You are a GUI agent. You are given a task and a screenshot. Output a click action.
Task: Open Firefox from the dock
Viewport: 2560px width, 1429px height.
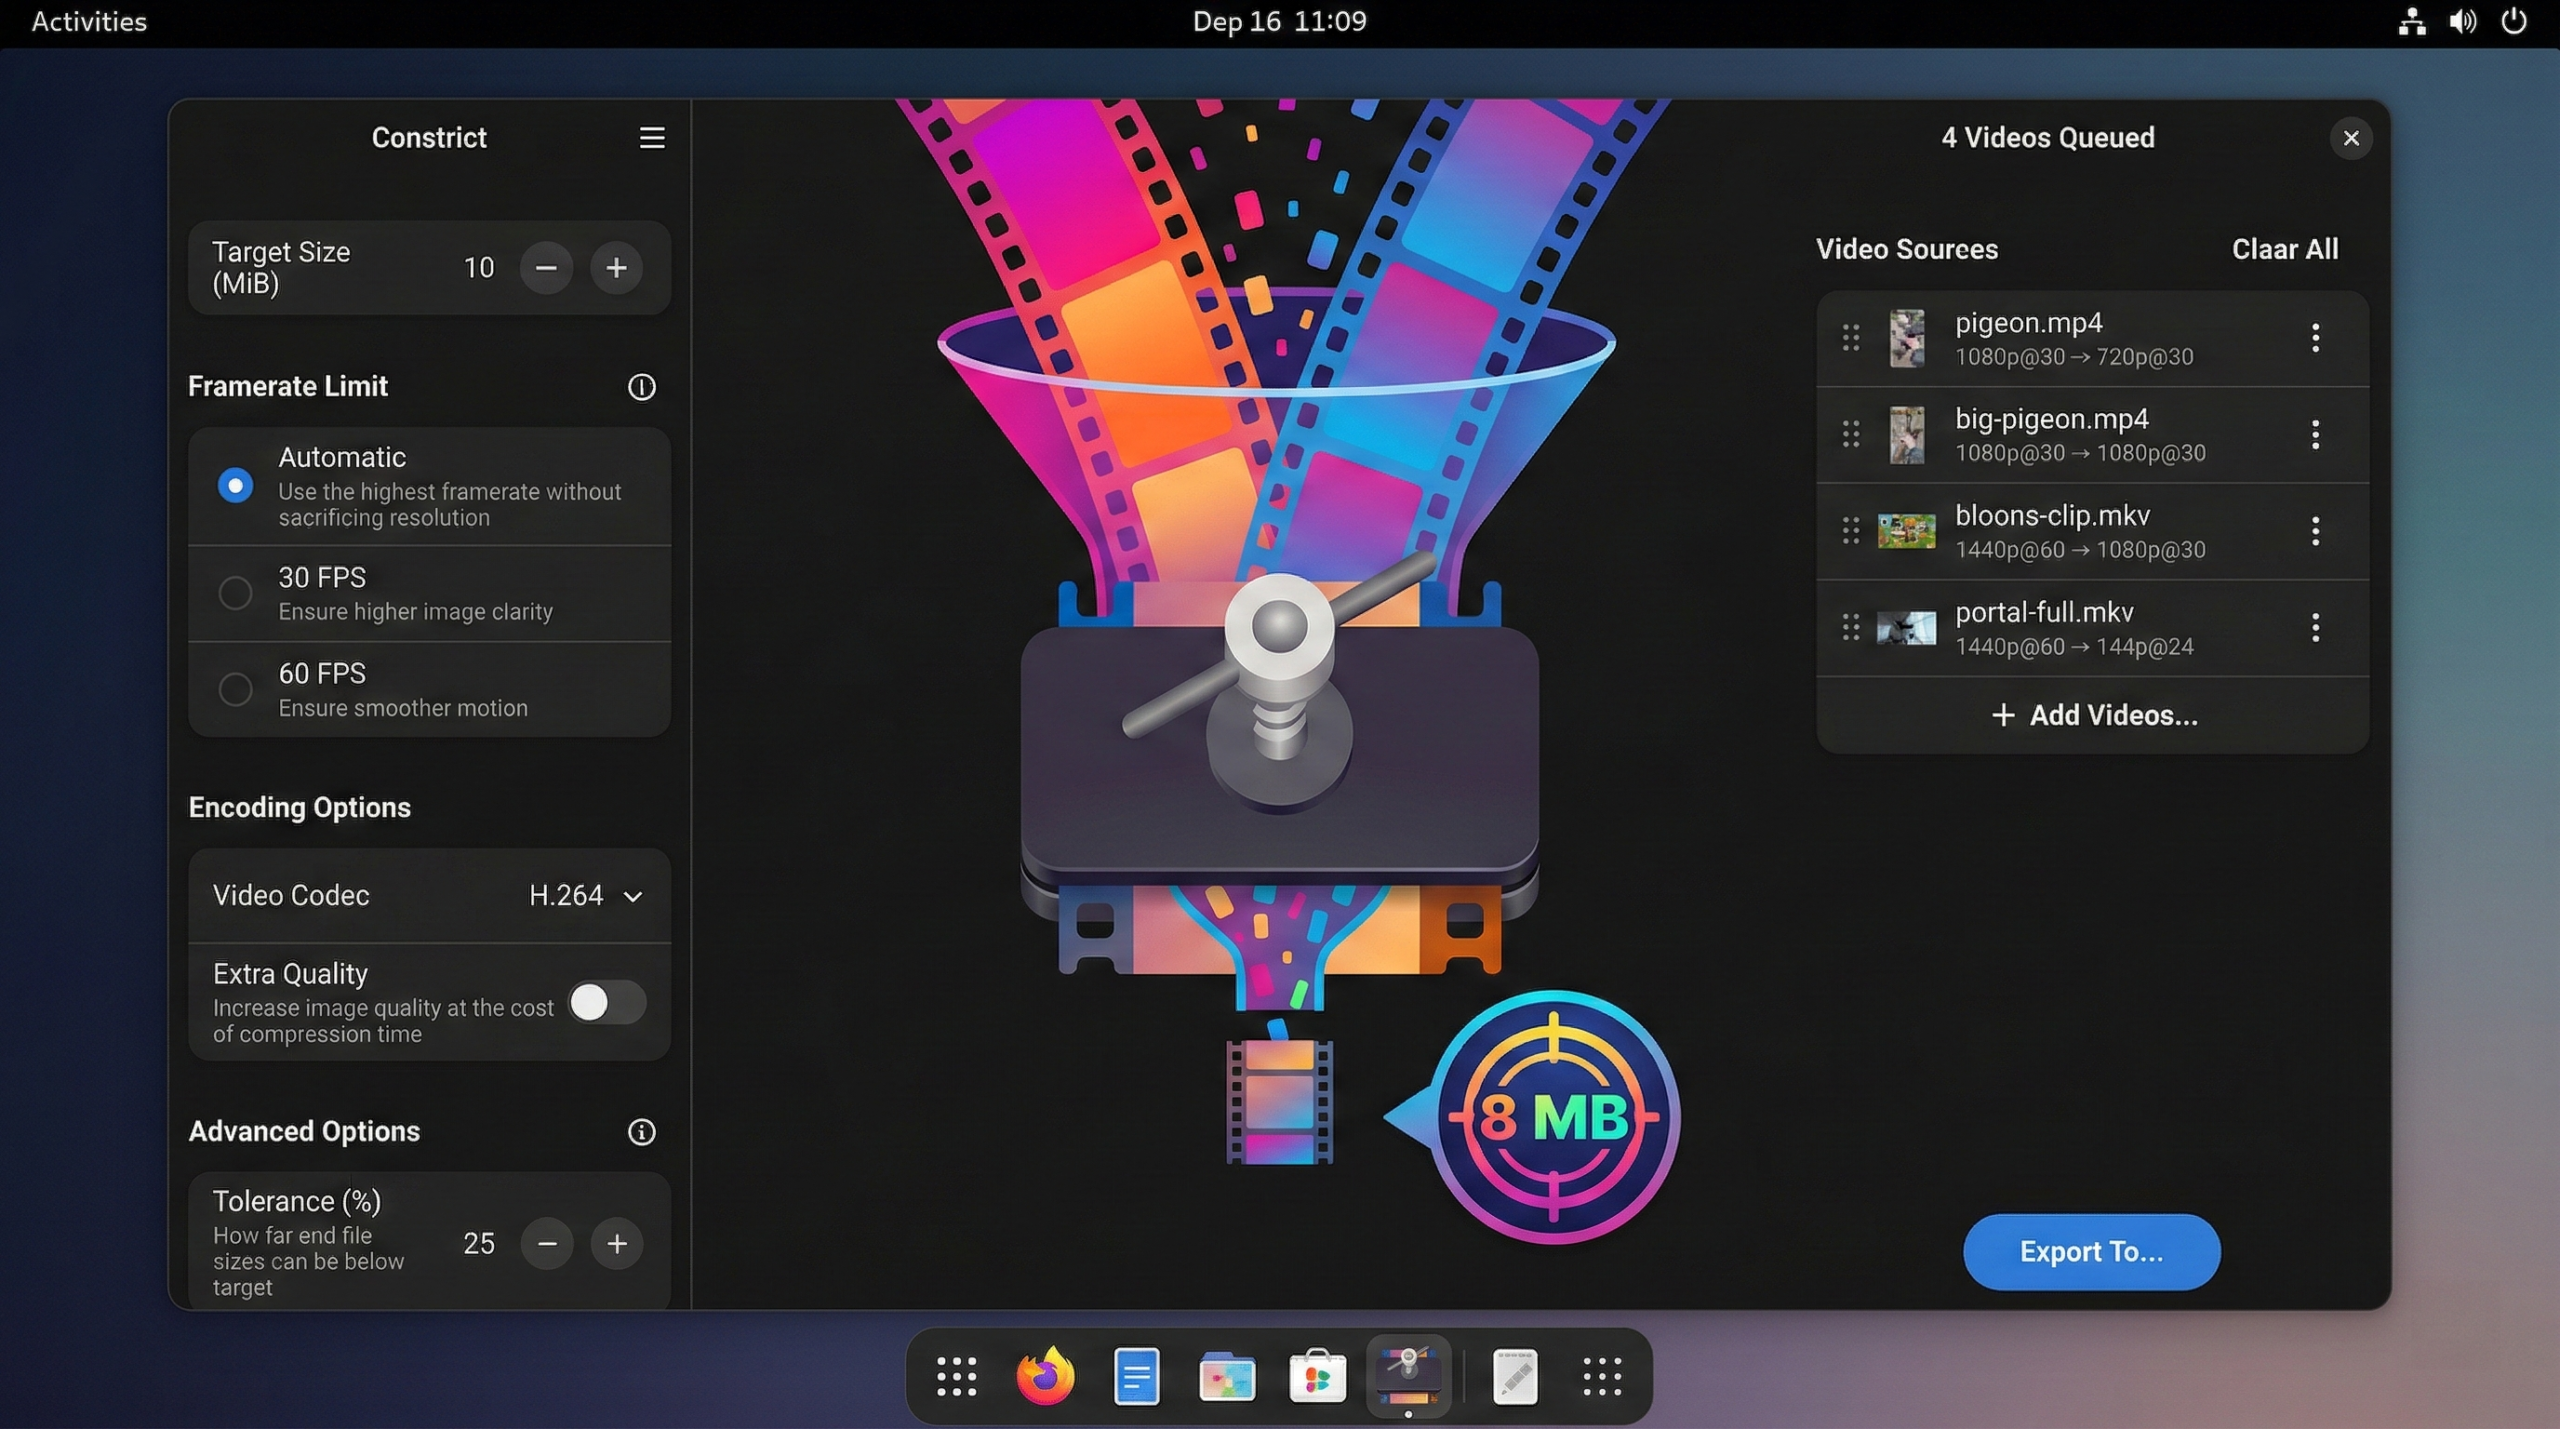(x=1045, y=1377)
